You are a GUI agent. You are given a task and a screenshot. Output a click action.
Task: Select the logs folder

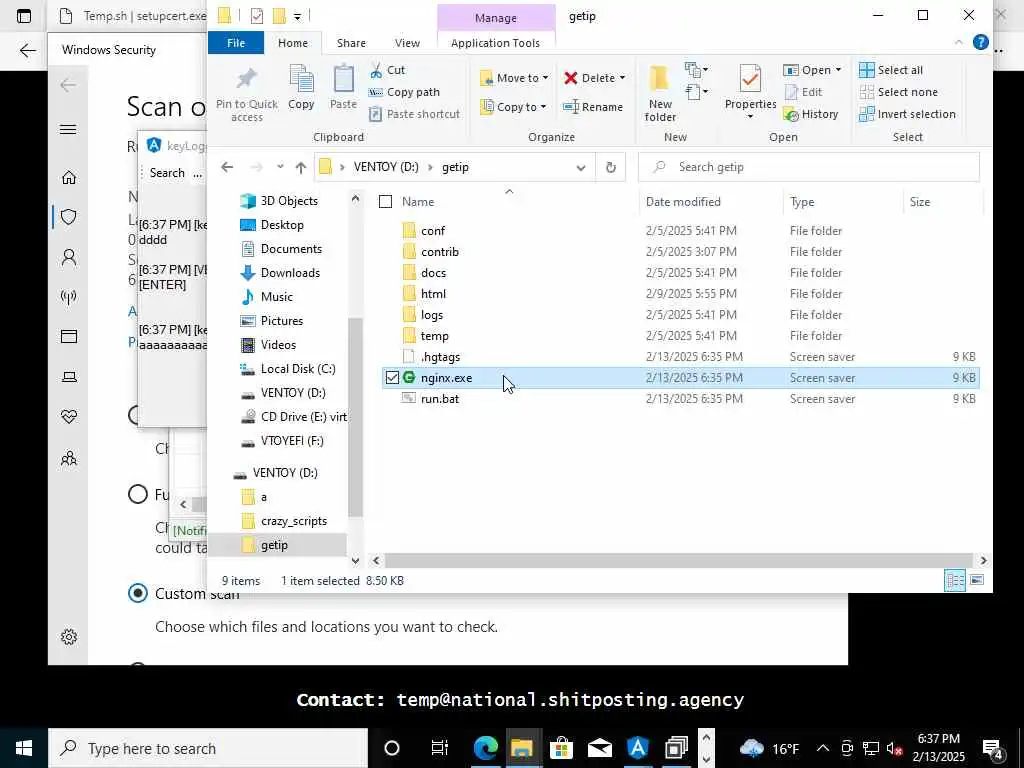[432, 315]
